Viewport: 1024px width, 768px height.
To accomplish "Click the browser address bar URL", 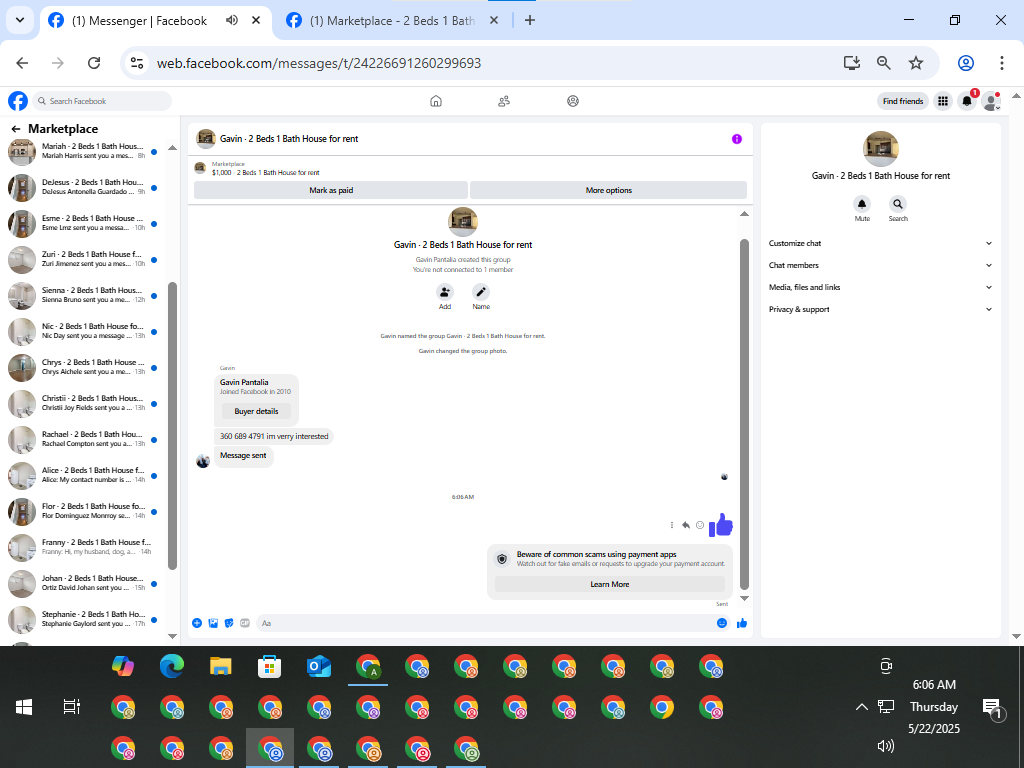I will coord(319,63).
